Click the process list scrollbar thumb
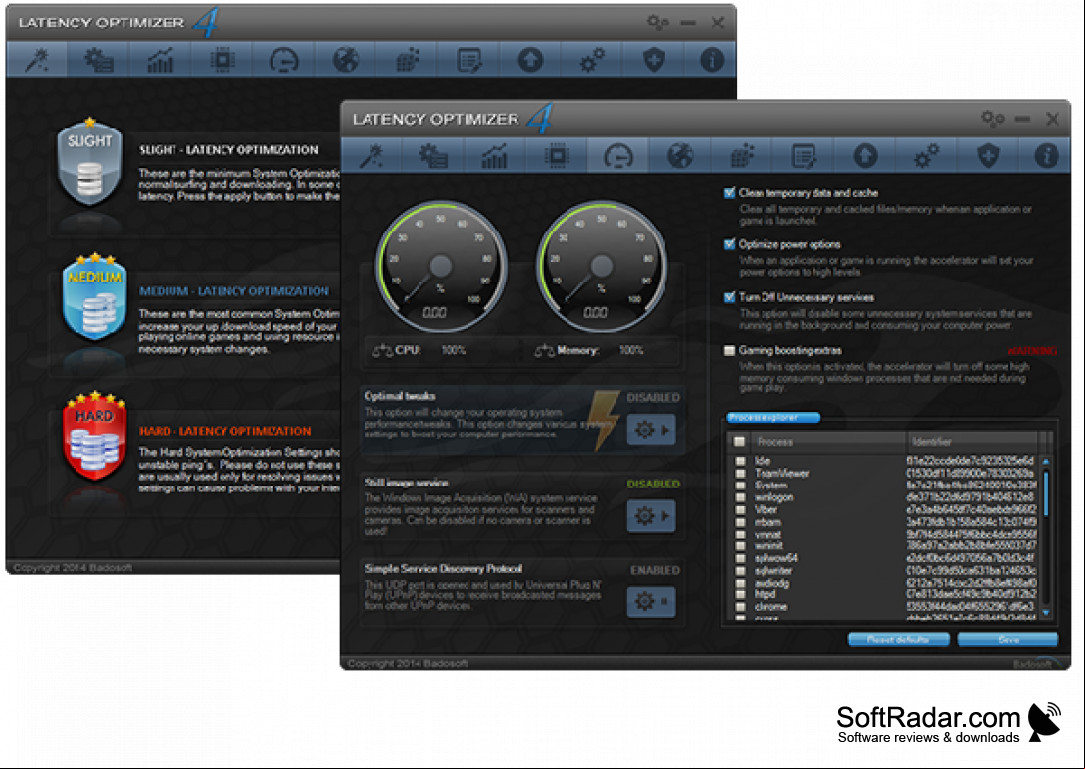This screenshot has height=769, width=1085. tap(1046, 493)
